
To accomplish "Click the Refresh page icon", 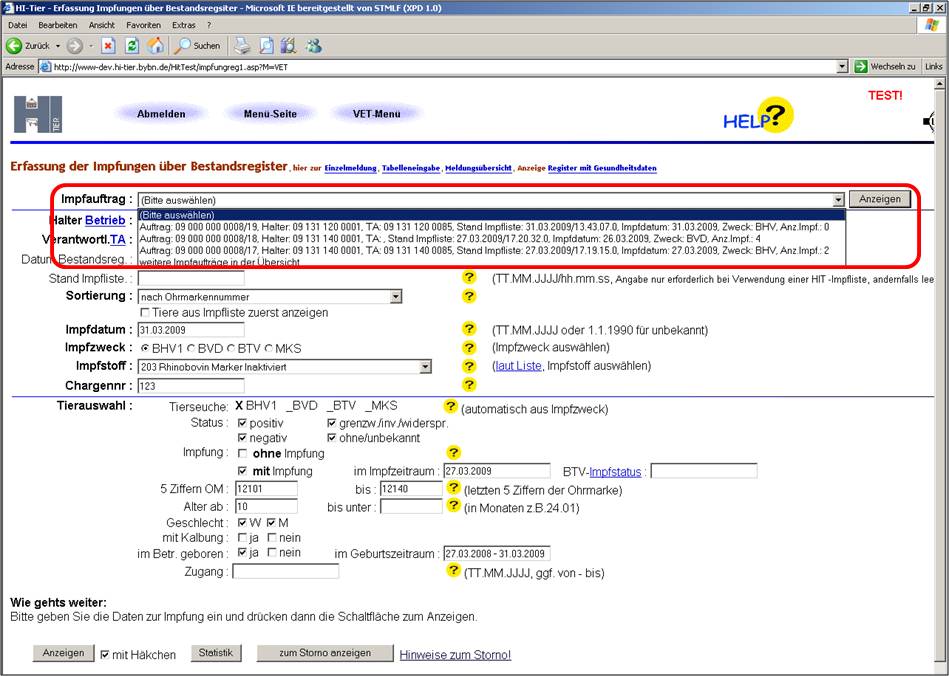I will point(132,46).
